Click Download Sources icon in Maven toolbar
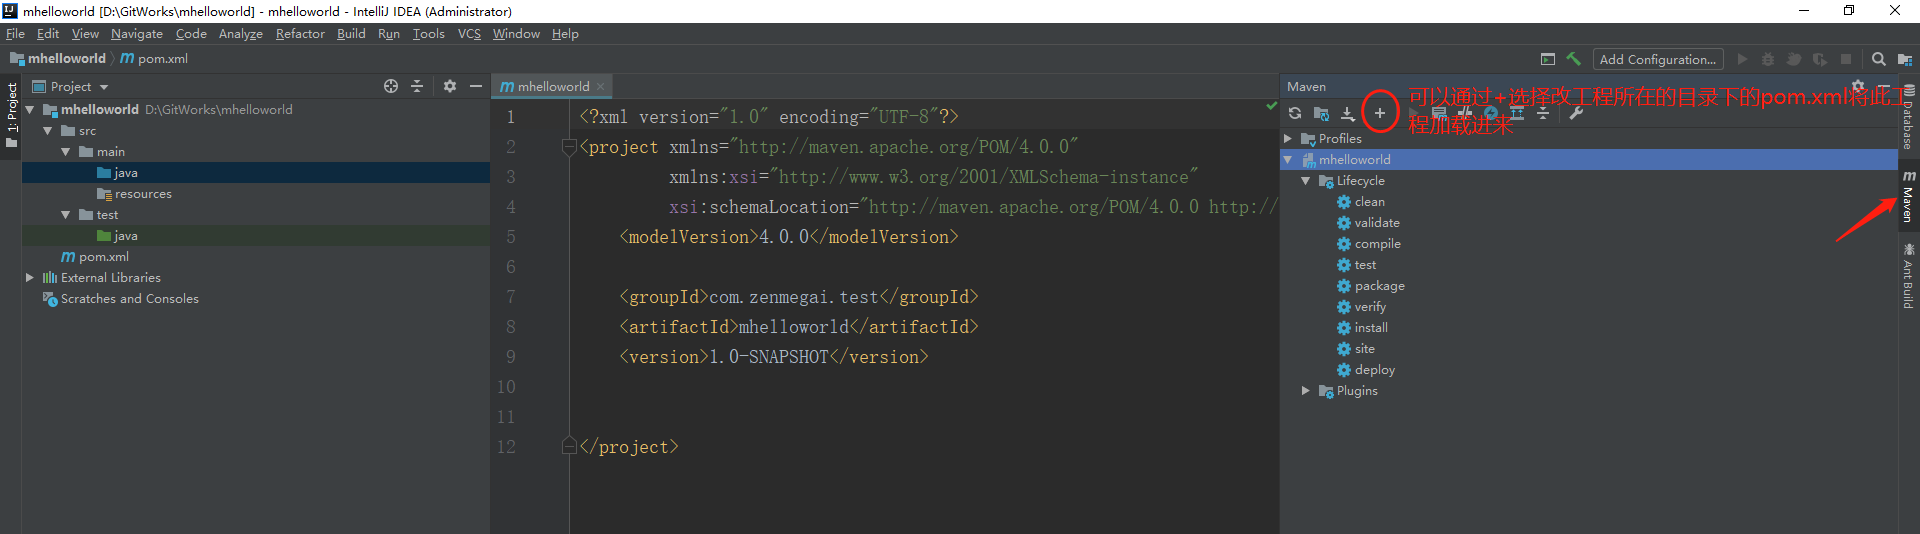This screenshot has width=1920, height=534. (x=1348, y=113)
